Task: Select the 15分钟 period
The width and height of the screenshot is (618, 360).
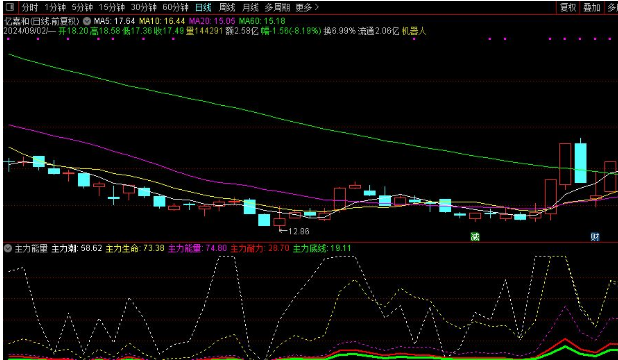Action: 112,7
